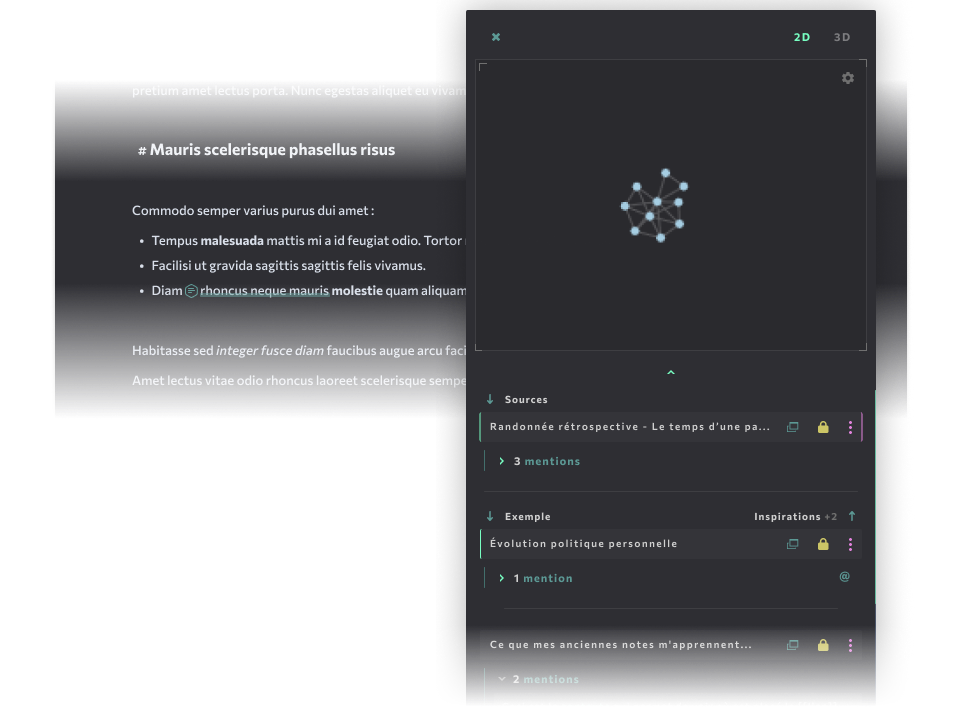Switch graph view to 3D

[842, 37]
